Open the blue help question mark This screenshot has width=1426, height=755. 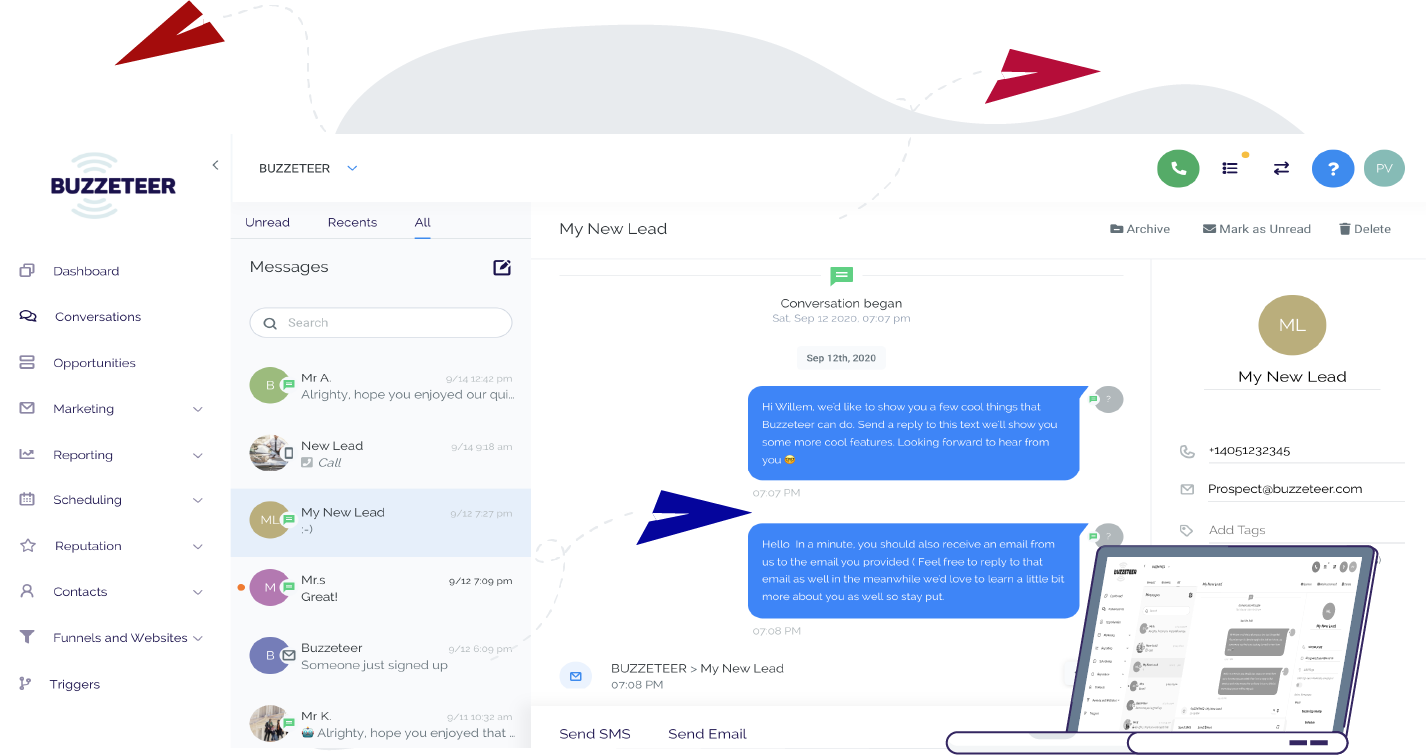coord(1333,168)
